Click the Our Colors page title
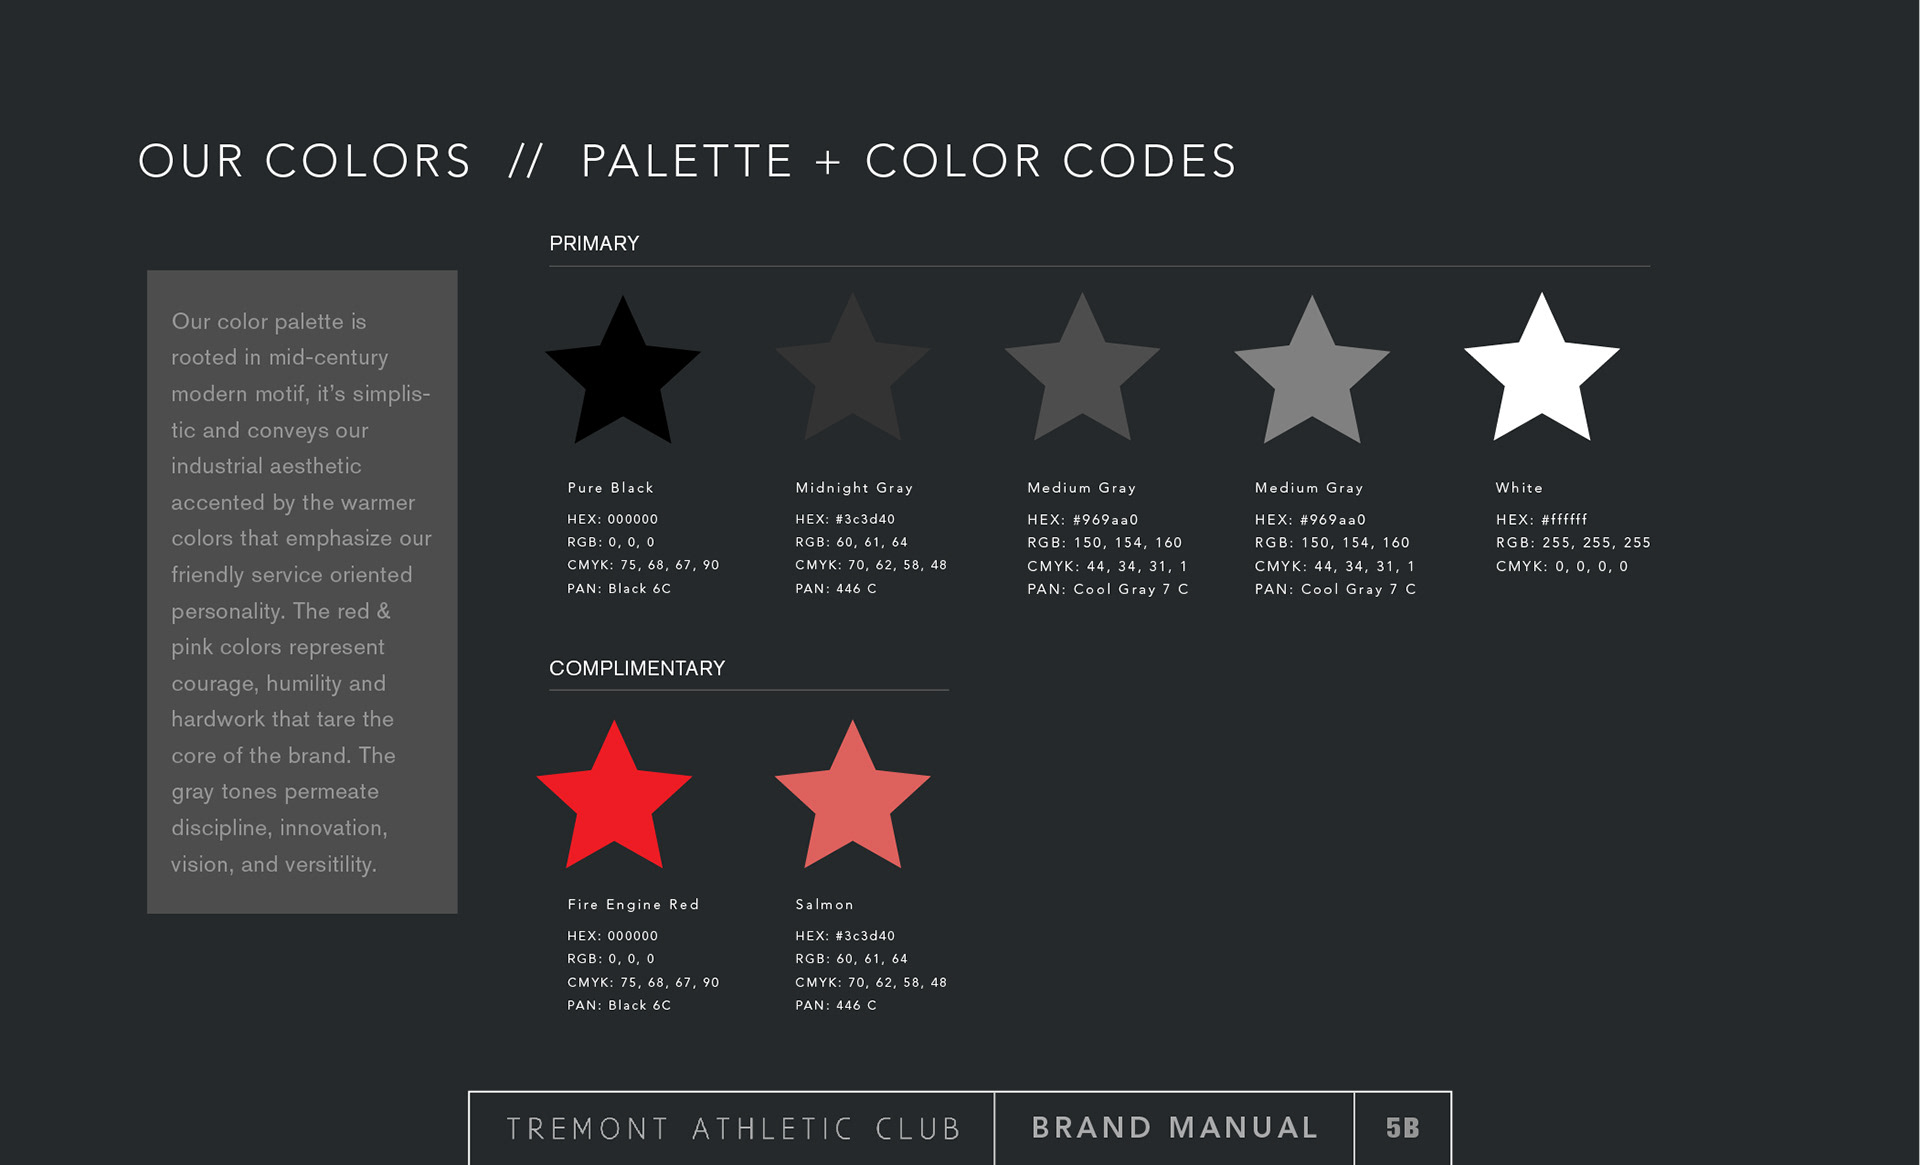The image size is (1920, 1165). tap(687, 162)
